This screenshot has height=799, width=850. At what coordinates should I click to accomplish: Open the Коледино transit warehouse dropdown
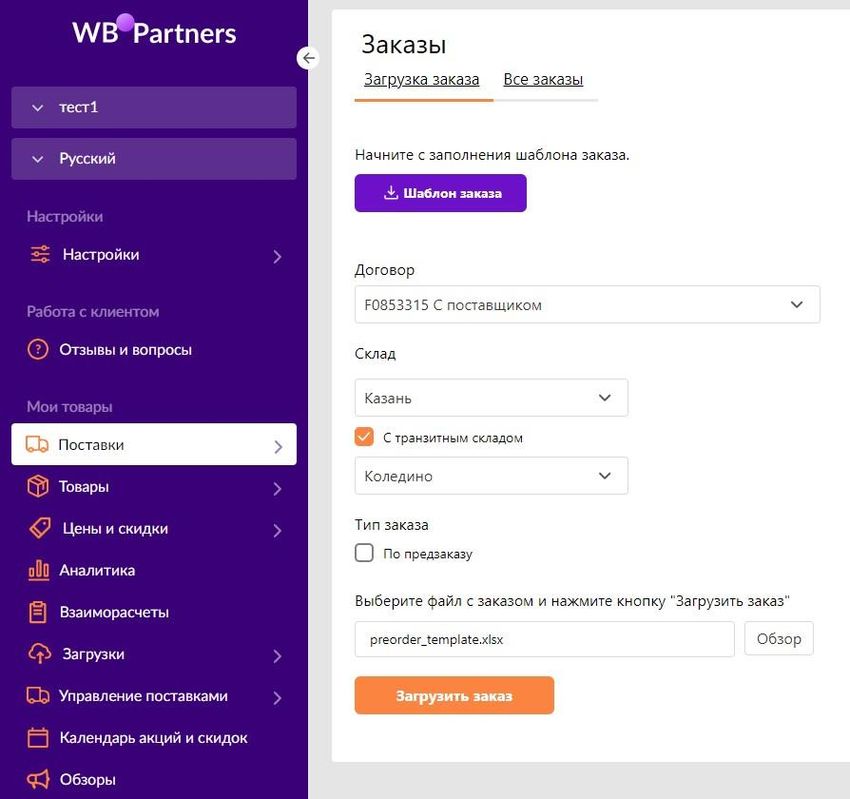(491, 476)
